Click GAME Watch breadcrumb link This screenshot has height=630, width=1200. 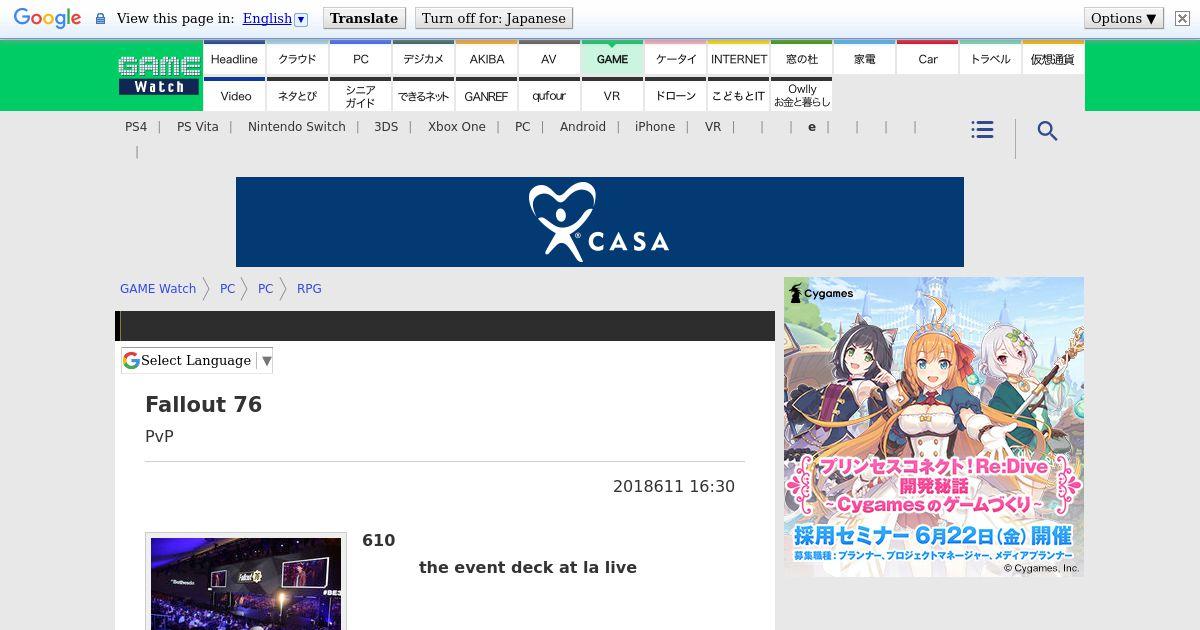click(158, 289)
